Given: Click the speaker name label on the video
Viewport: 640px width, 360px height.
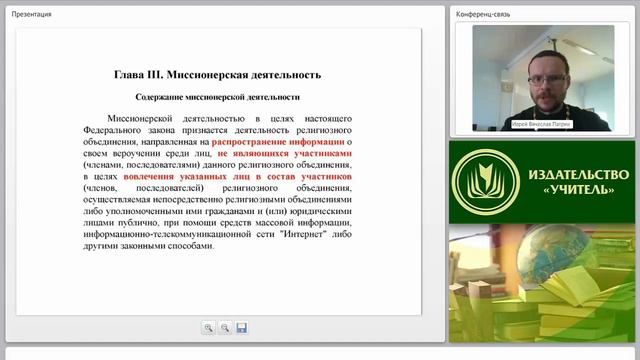Looking at the screenshot, I should pos(542,124).
